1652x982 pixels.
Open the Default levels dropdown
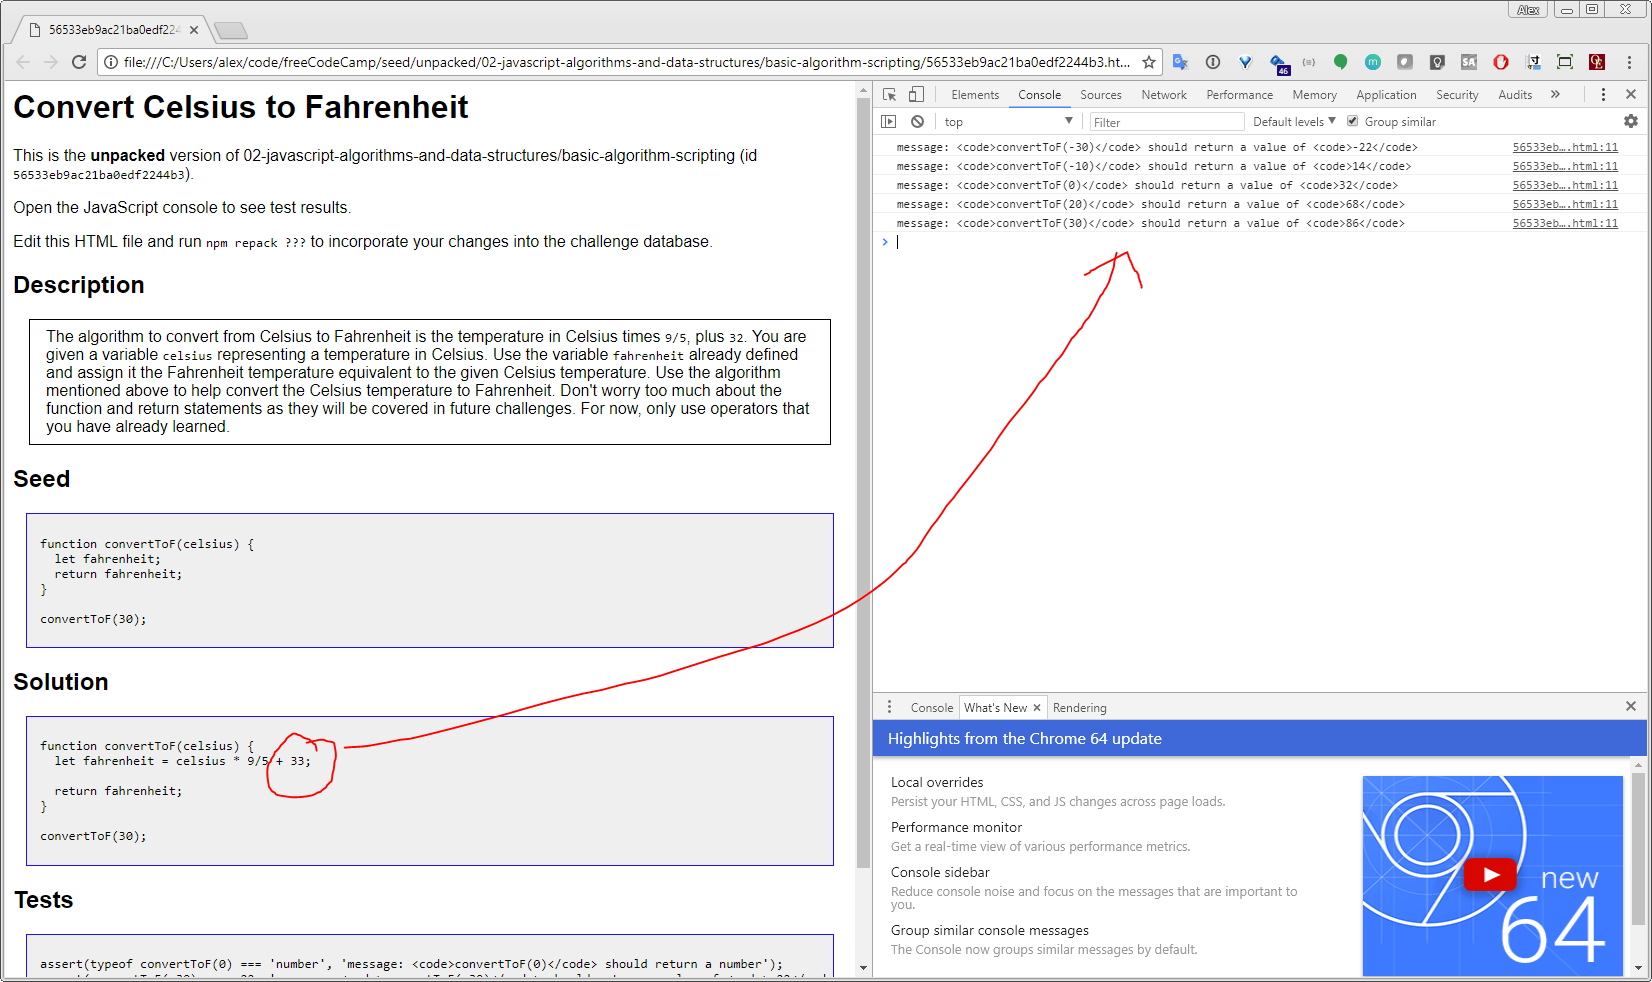click(1294, 121)
